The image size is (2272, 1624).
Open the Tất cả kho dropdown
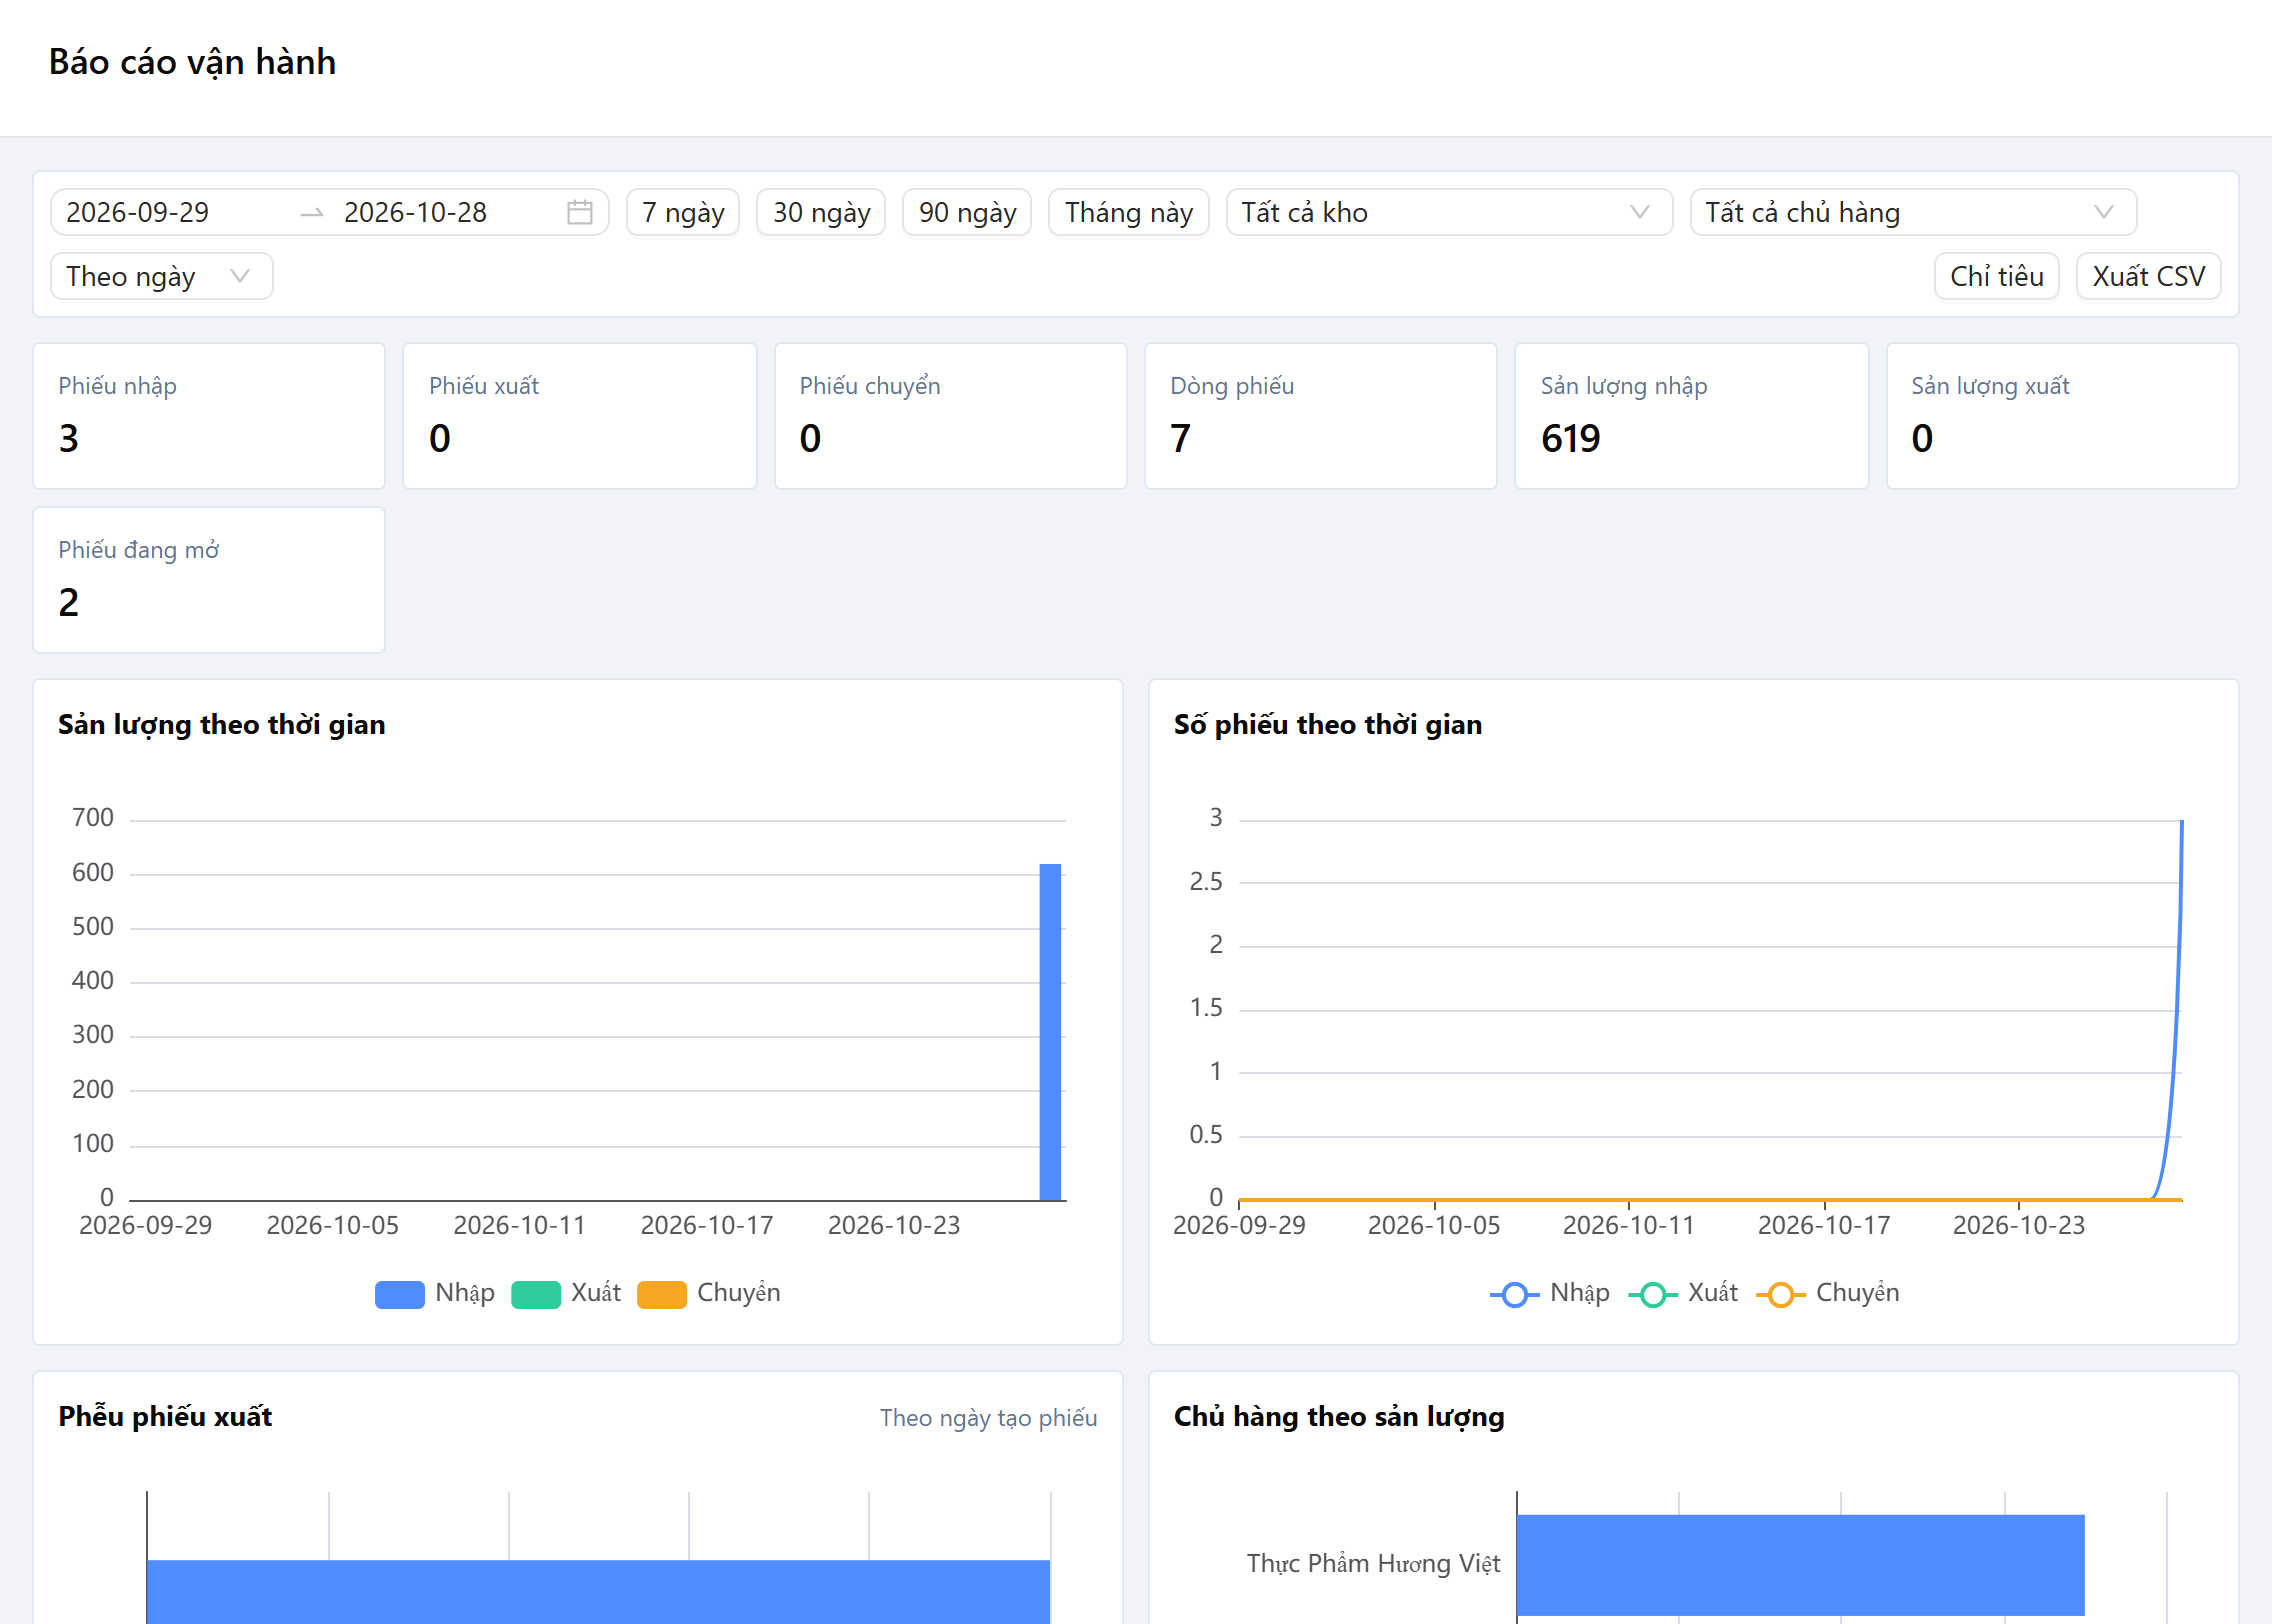(1449, 212)
